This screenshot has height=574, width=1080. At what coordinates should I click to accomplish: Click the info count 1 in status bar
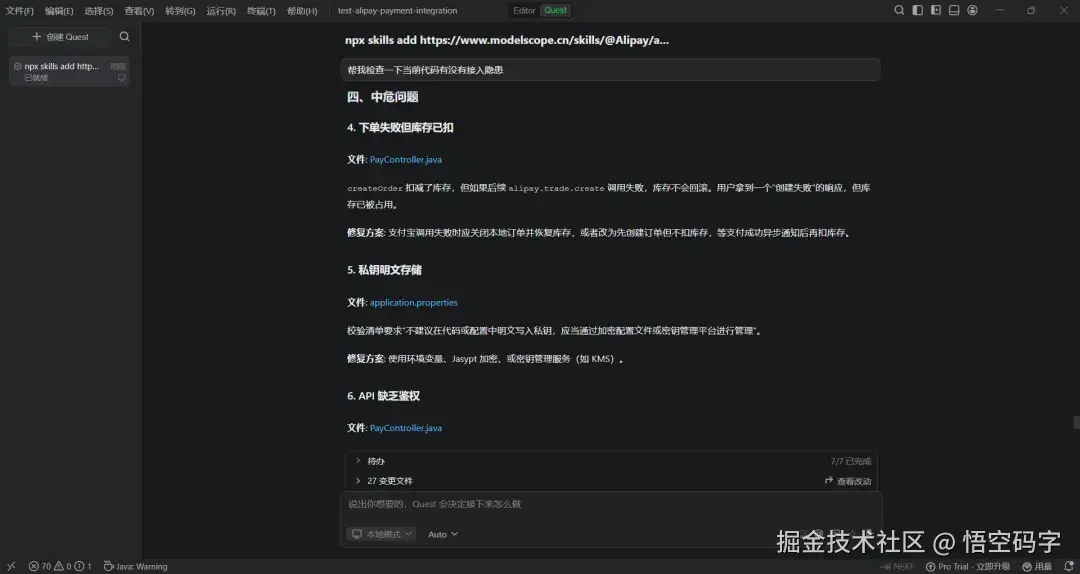coord(83,566)
